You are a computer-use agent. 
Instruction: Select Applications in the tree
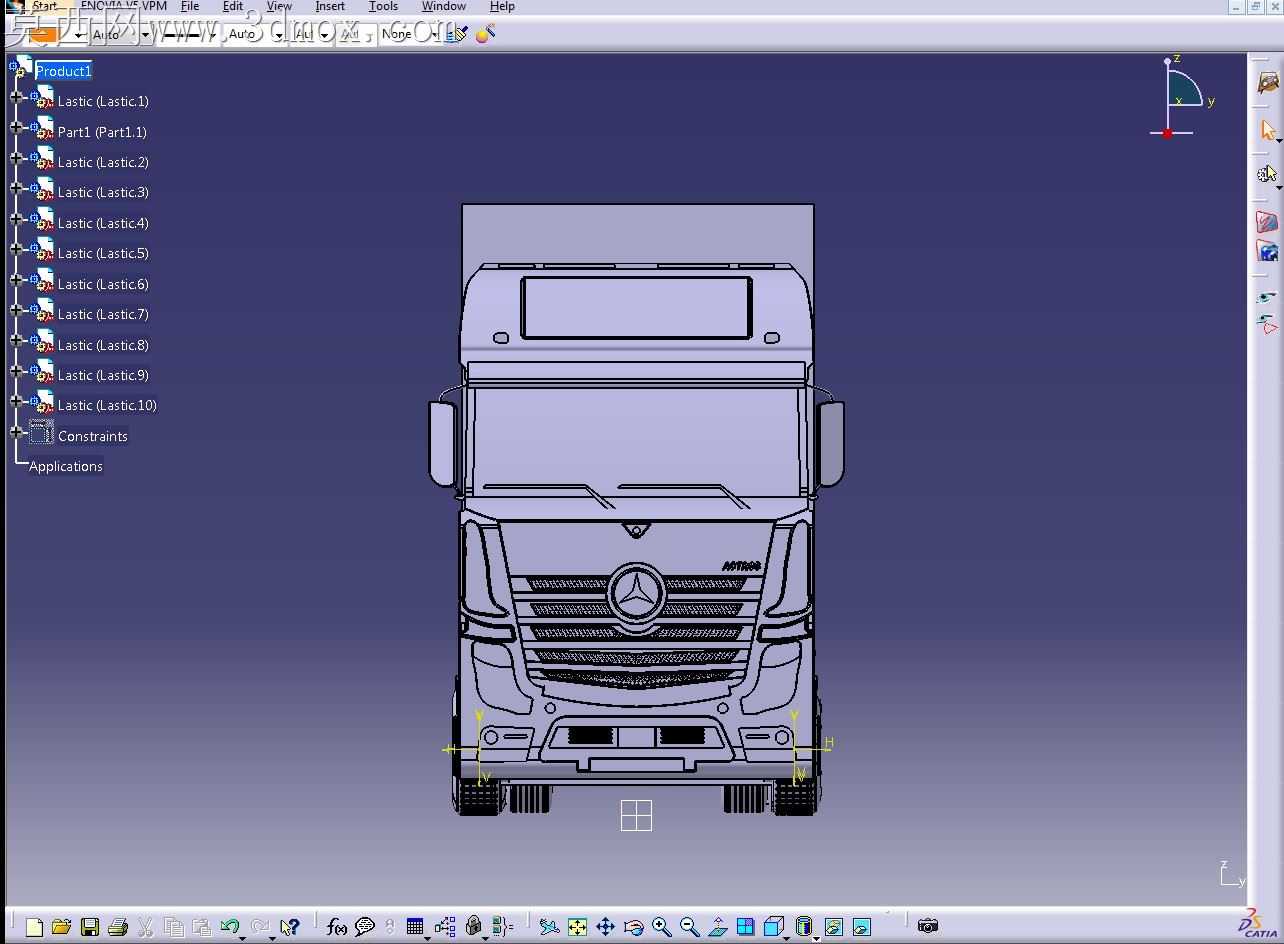66,466
